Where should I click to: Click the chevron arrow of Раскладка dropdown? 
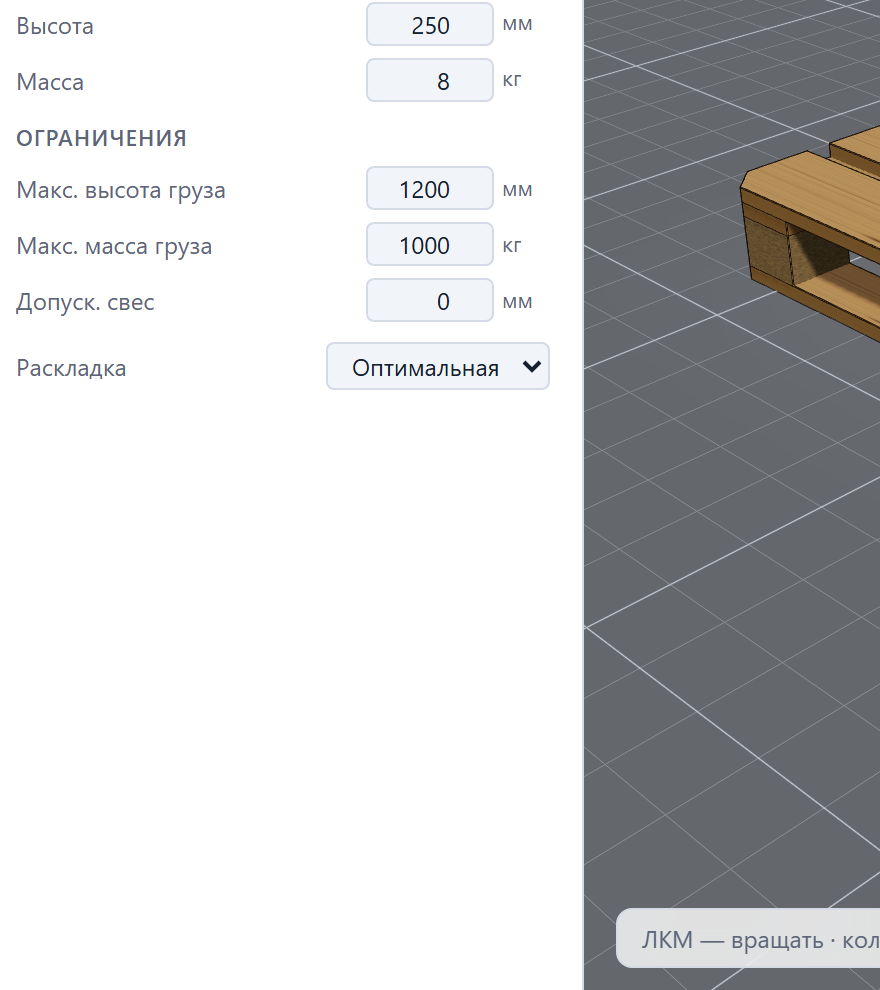point(532,366)
